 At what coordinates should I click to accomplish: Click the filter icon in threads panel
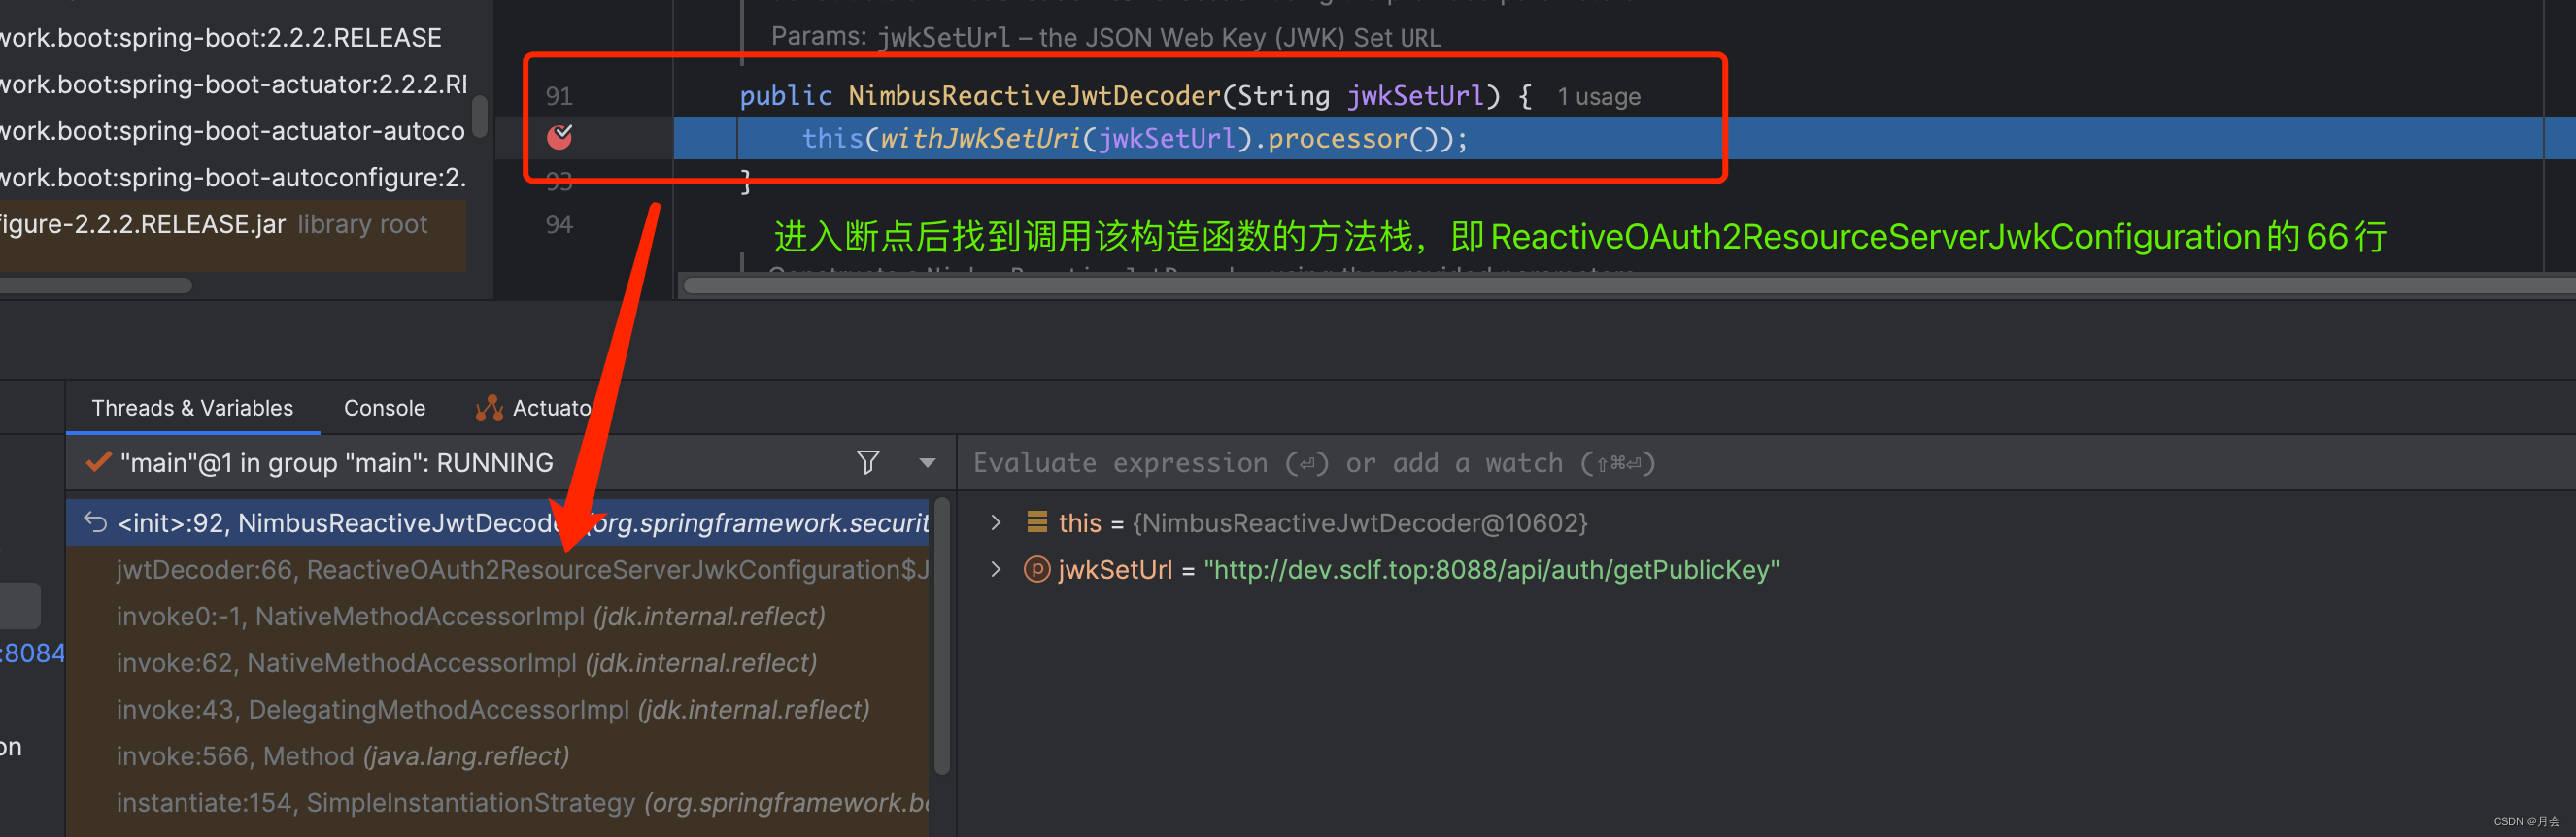[868, 462]
